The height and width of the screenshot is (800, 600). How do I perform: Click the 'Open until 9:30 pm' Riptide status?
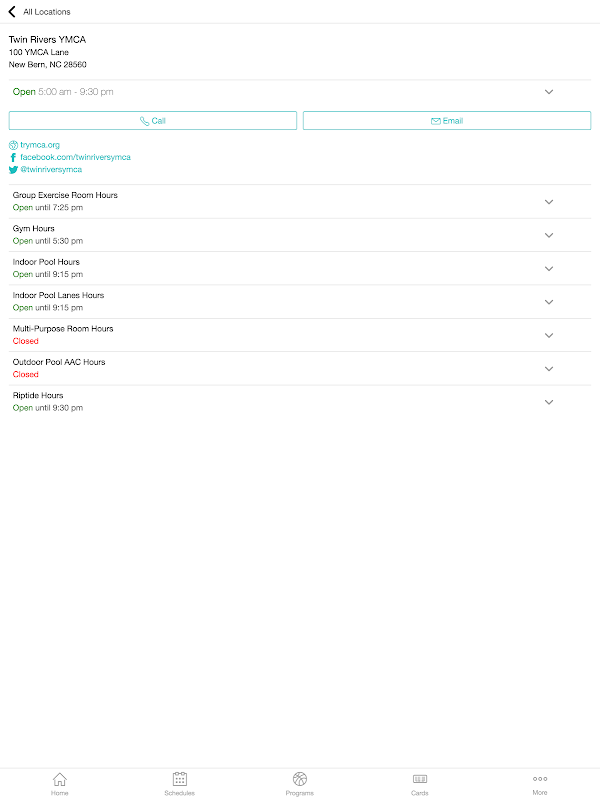click(x=48, y=408)
